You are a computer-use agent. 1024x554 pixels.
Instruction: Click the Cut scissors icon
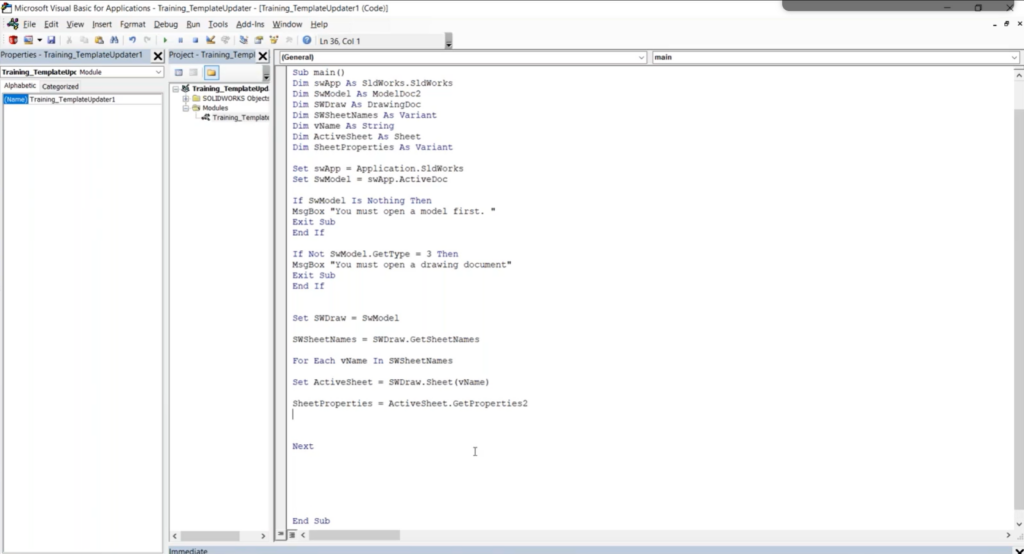point(69,41)
